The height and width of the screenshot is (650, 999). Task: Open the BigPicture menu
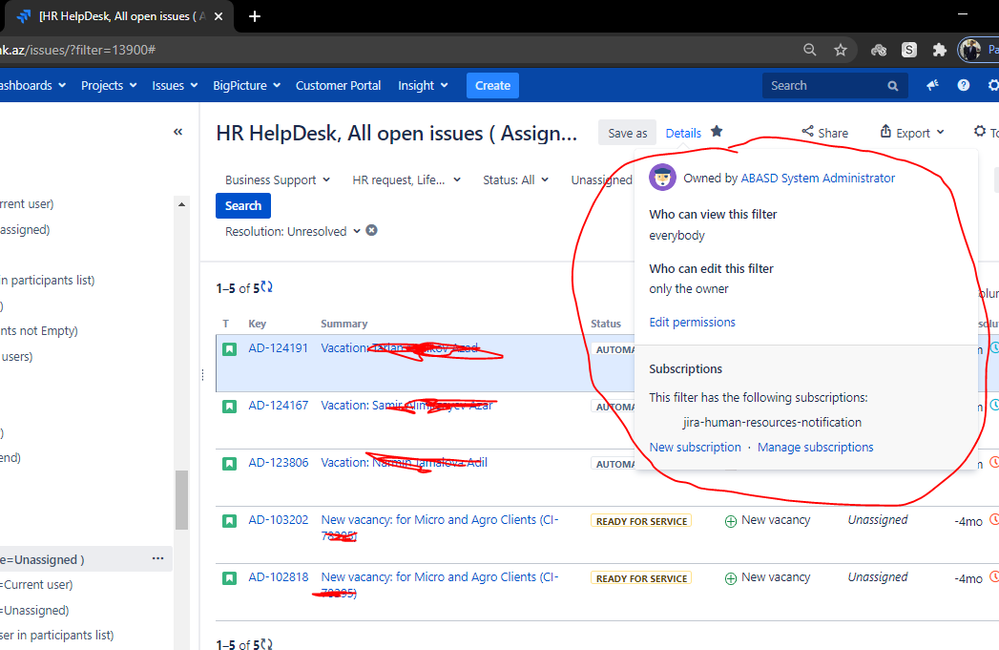(247, 85)
